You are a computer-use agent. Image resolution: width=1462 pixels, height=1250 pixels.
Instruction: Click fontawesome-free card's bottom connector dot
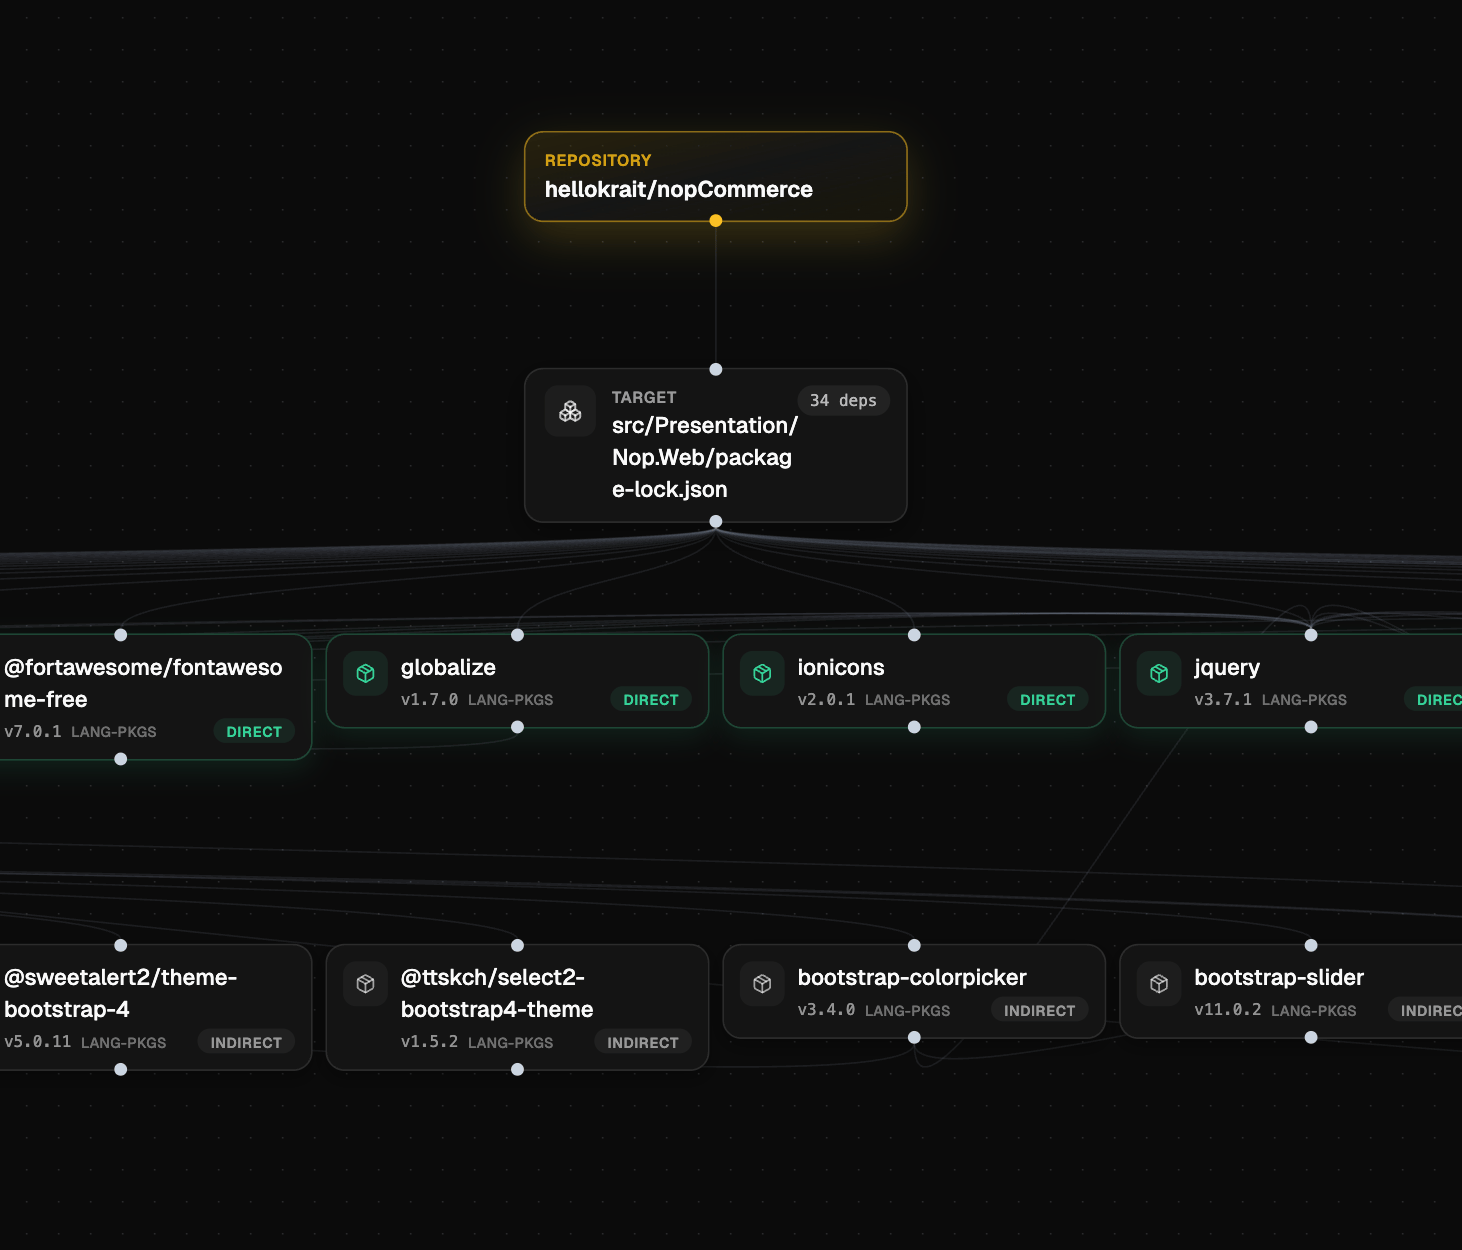coord(121,759)
